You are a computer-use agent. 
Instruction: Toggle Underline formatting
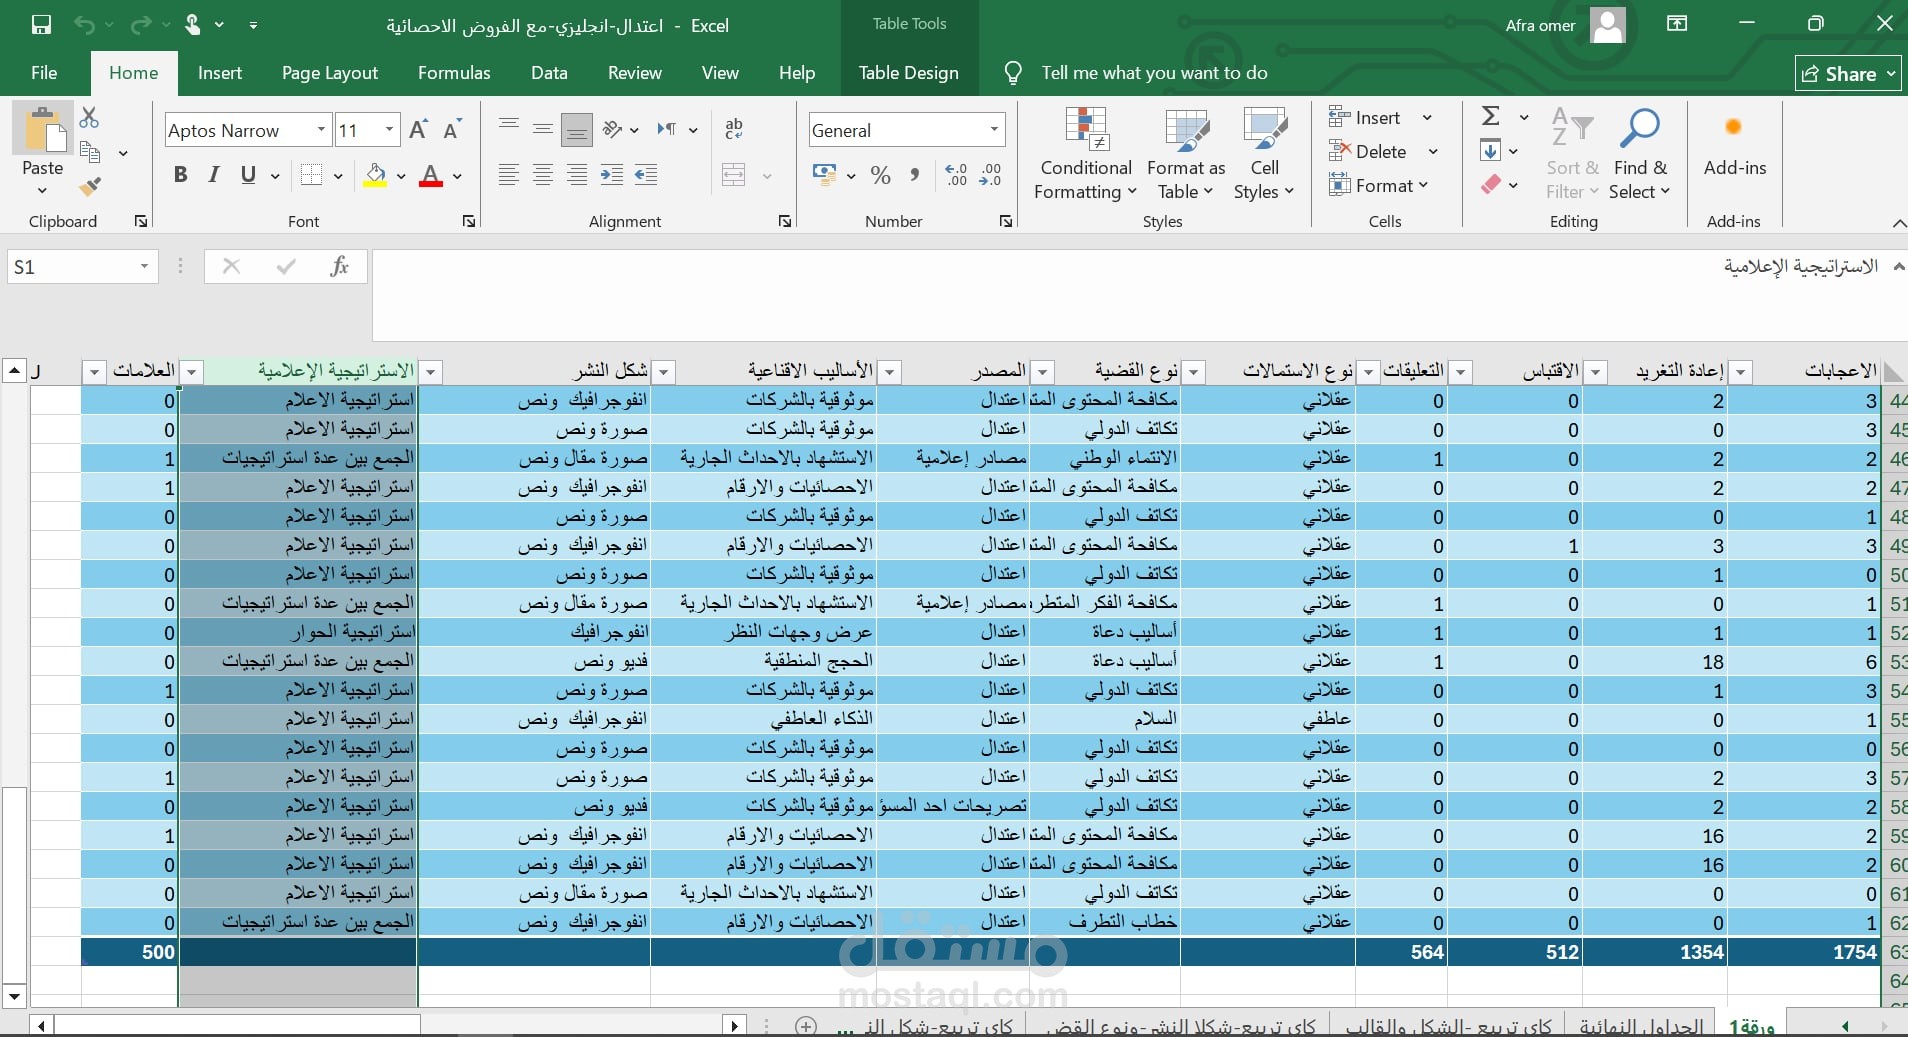coord(248,175)
